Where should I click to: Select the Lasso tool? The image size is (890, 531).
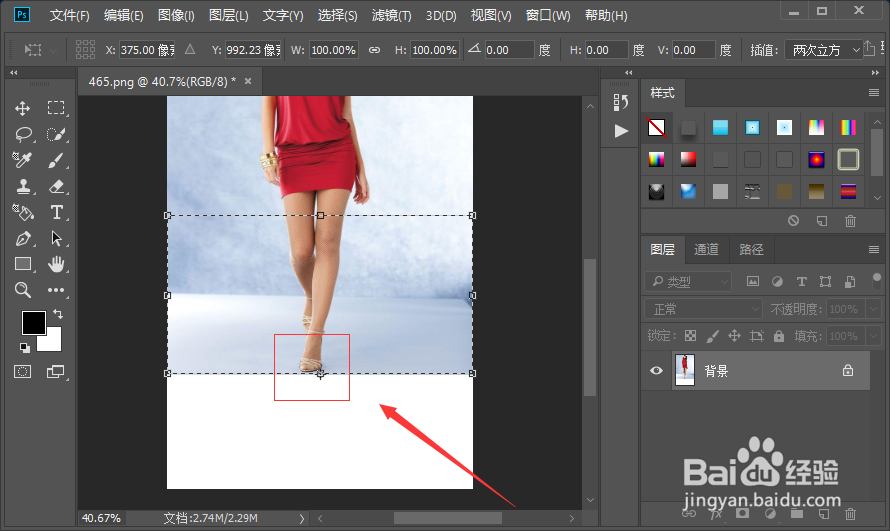point(23,134)
